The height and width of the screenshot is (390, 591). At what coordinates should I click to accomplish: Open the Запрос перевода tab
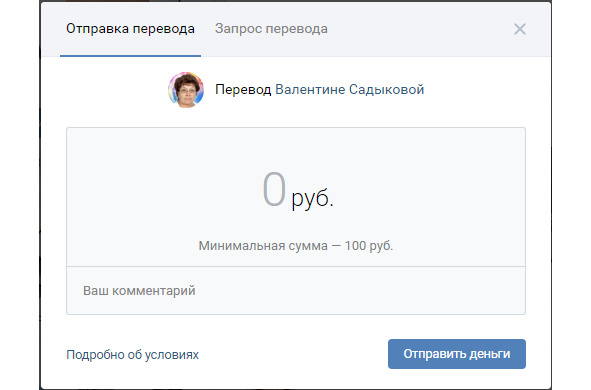[x=271, y=29]
